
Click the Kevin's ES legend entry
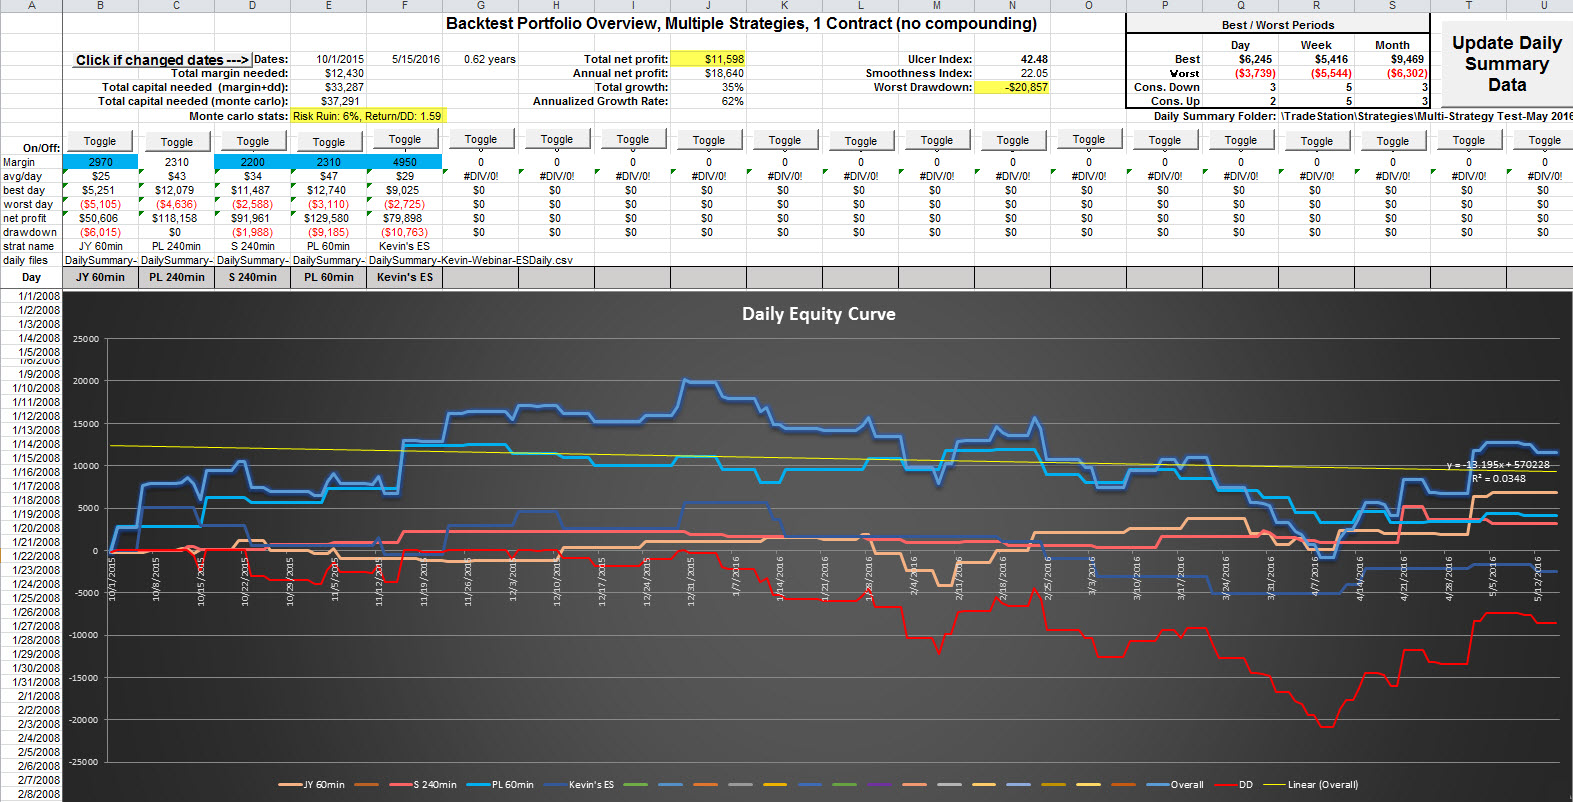click(x=579, y=785)
